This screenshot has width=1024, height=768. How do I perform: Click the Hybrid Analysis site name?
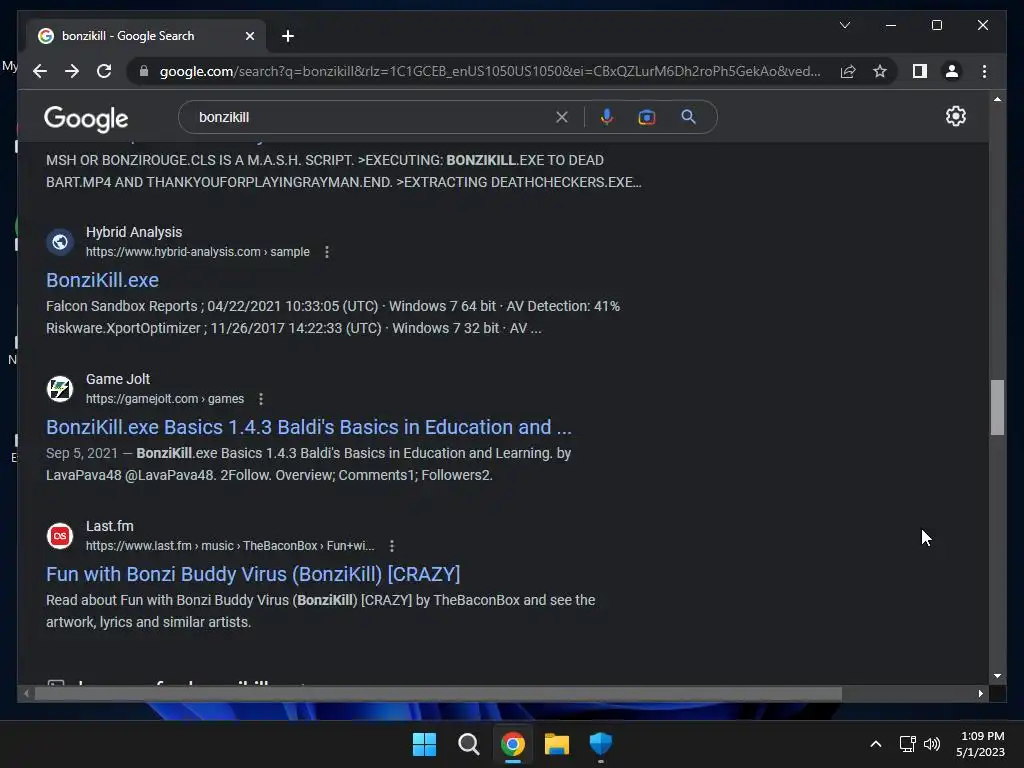point(134,232)
